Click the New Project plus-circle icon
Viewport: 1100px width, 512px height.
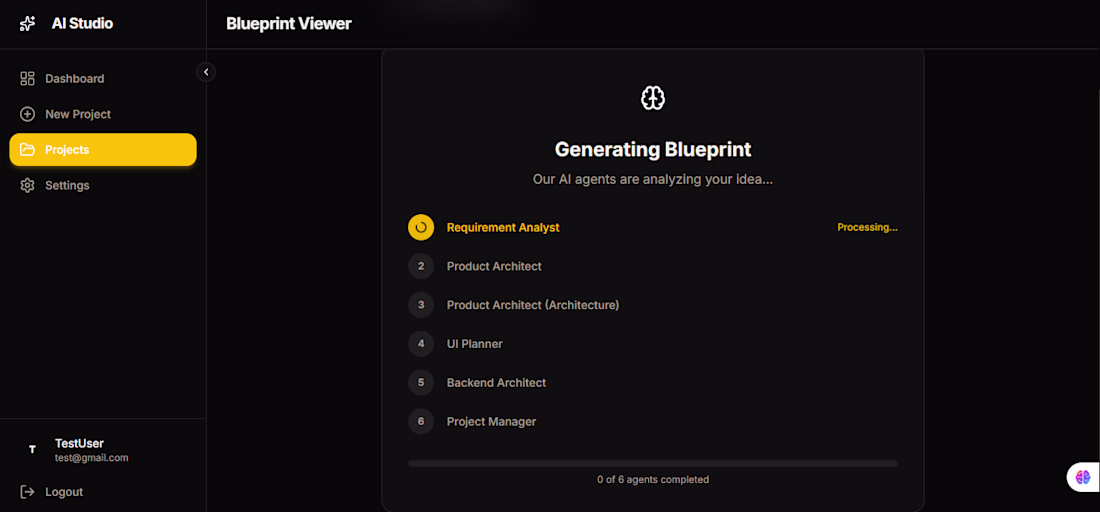click(x=27, y=114)
